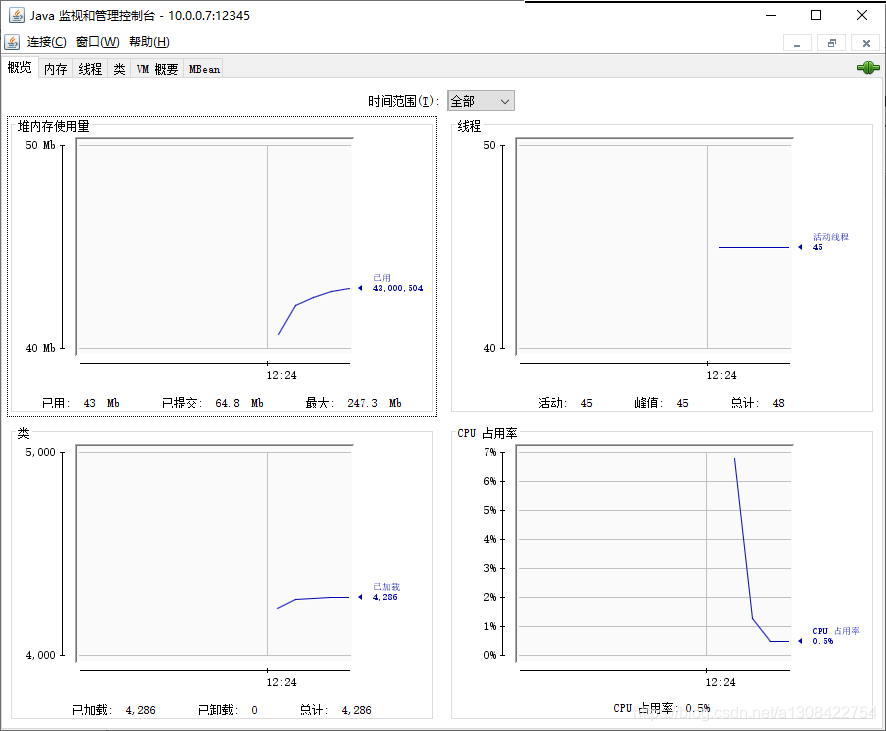Select the 概览 tab
The width and height of the screenshot is (886, 731).
[20, 67]
